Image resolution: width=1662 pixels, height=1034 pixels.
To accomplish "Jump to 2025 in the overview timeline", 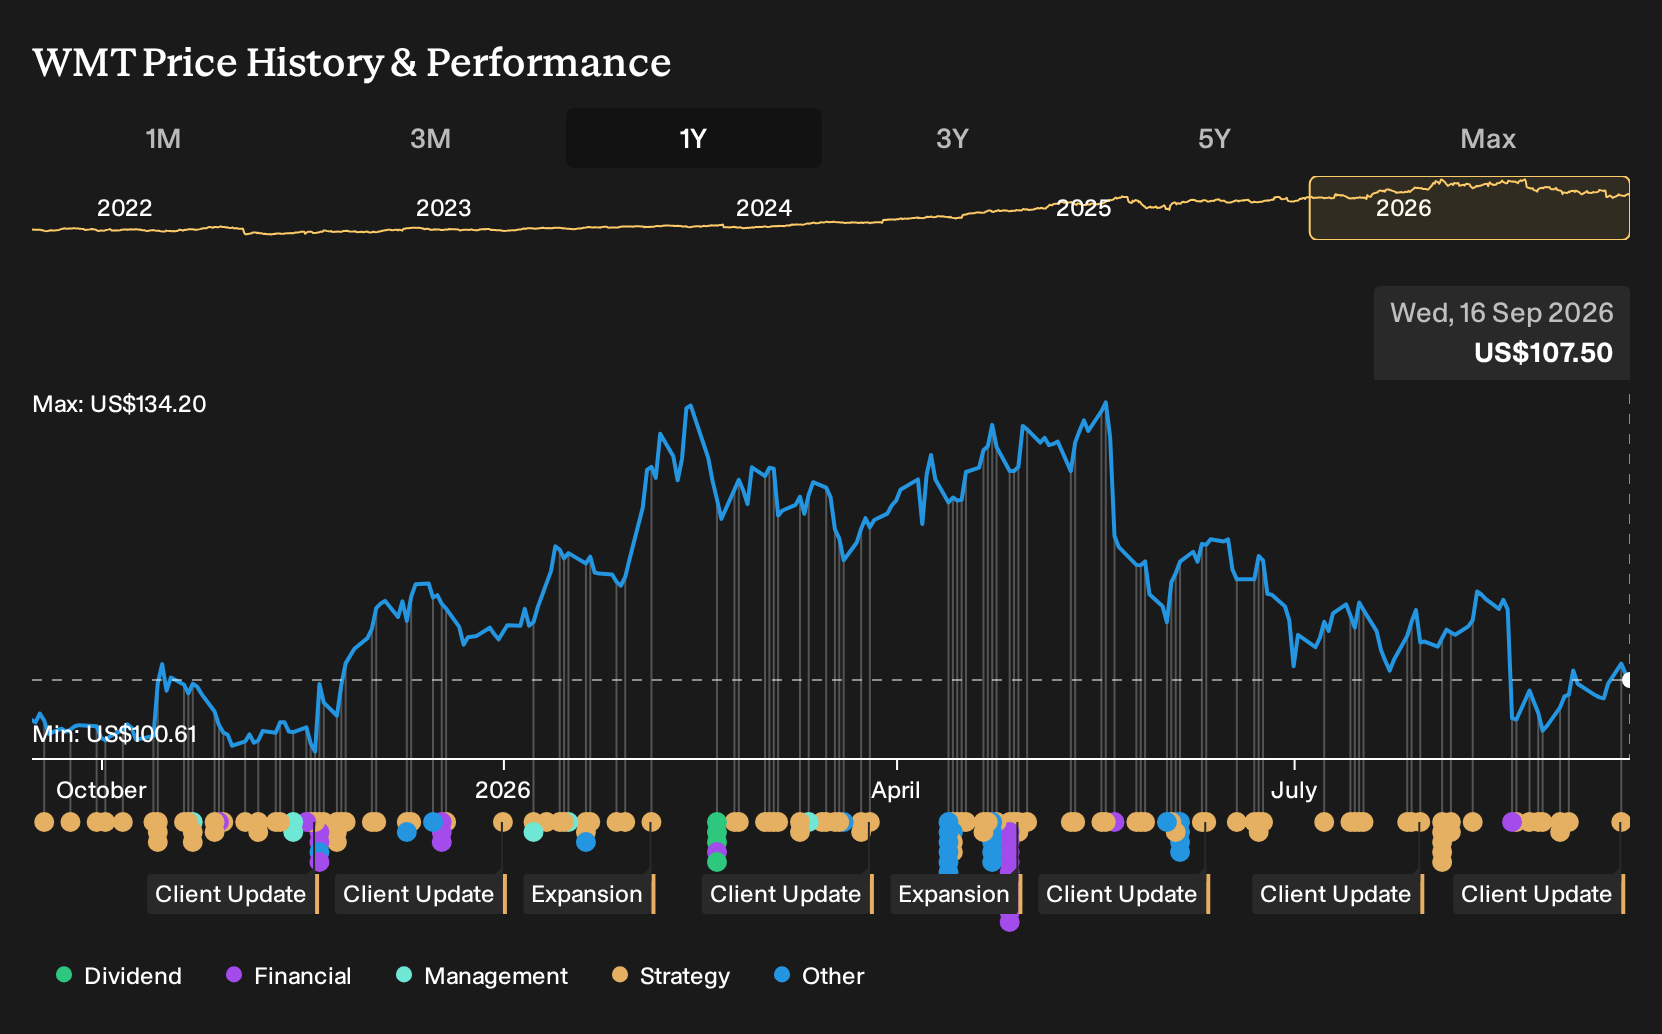I will pos(1084,208).
